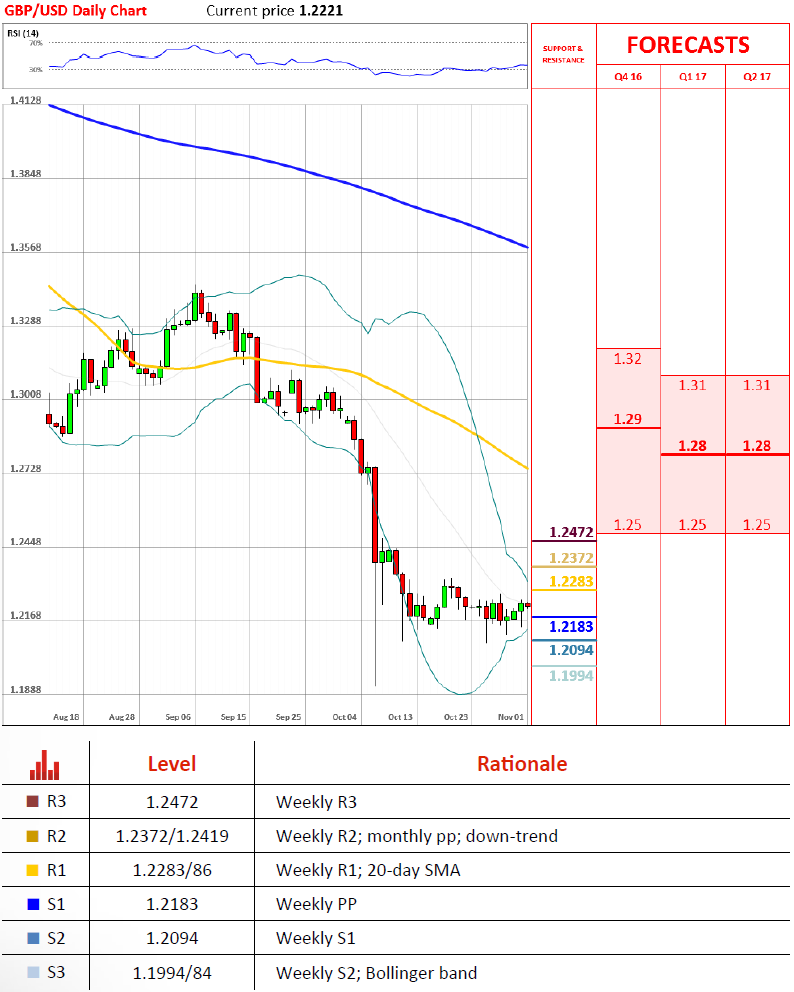This screenshot has width=794, height=992.
Task: Click the 1.1994/84 level cell
Action: point(172,973)
